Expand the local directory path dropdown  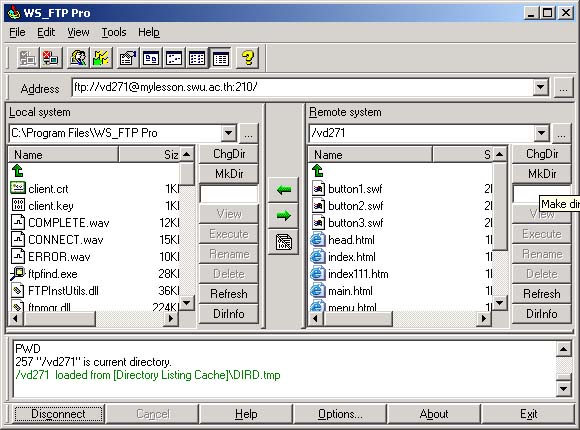point(229,133)
